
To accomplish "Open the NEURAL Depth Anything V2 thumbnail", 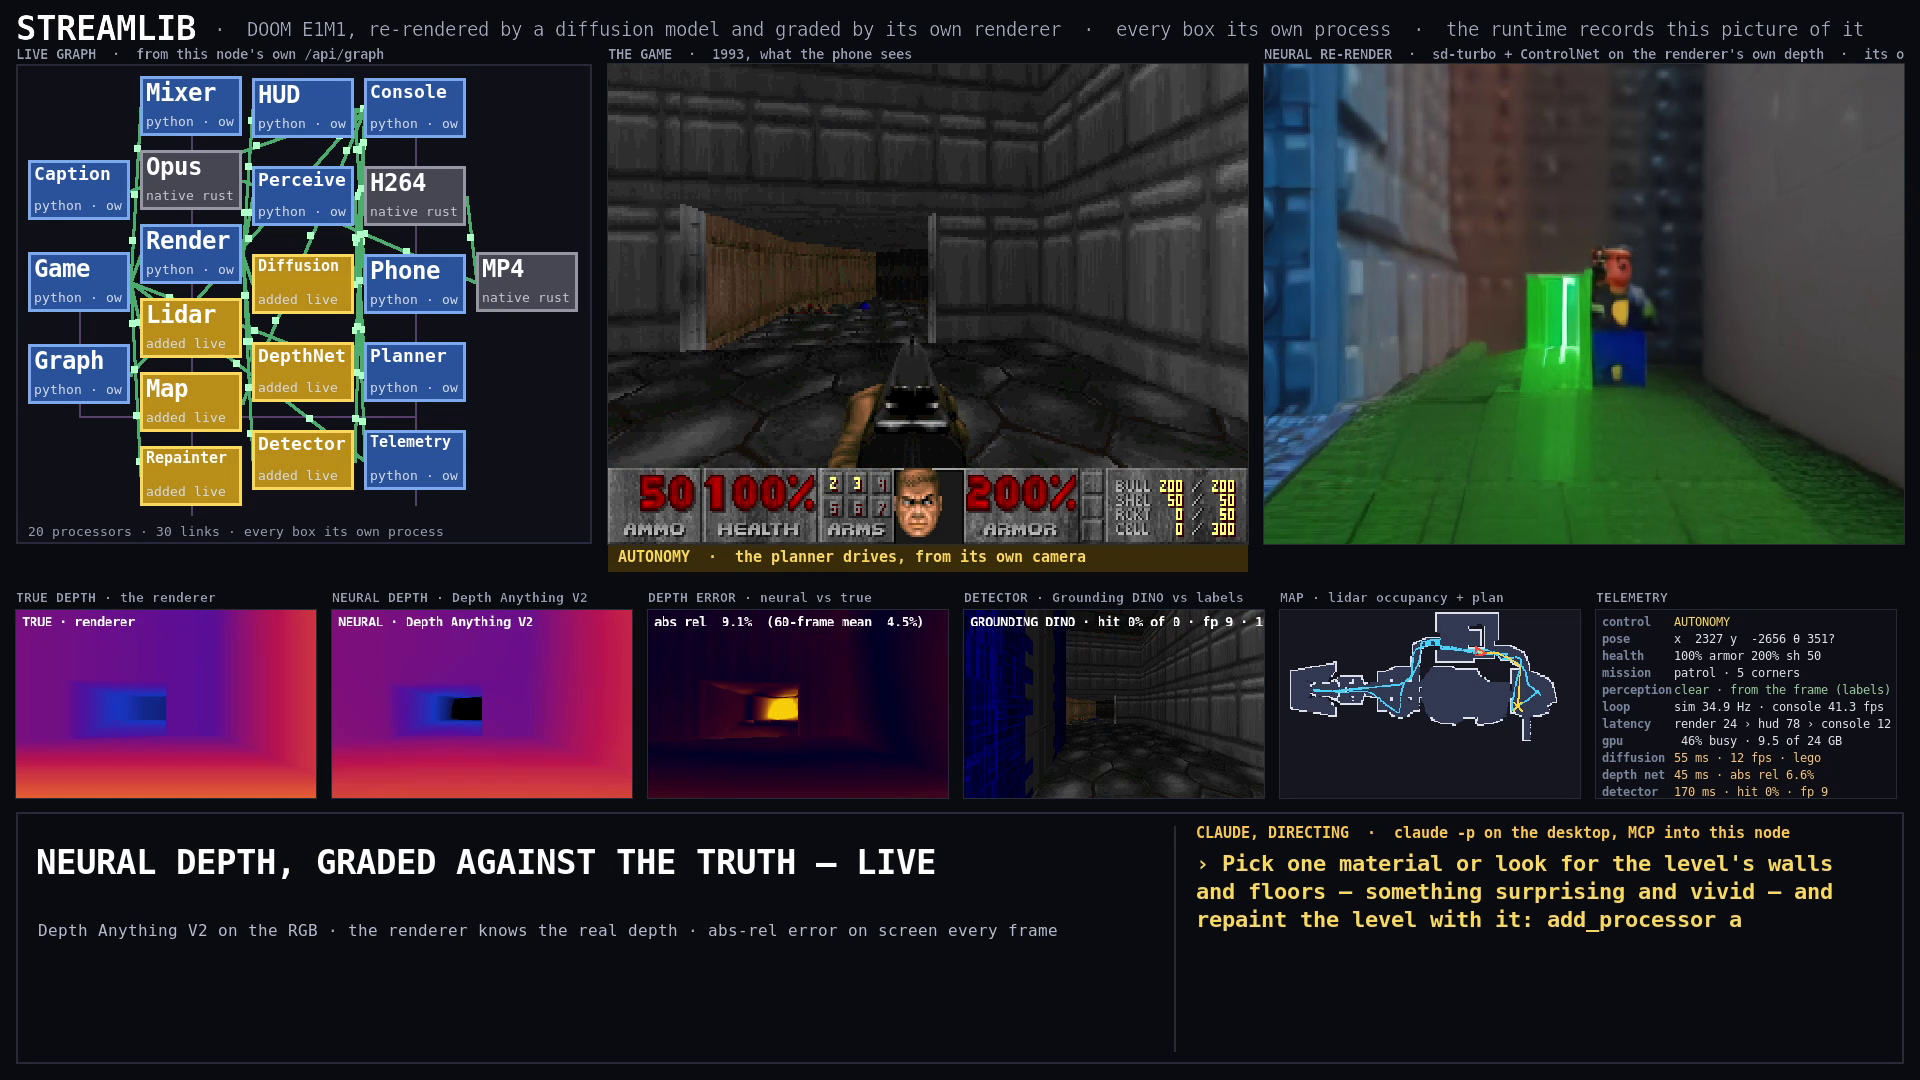I will click(482, 704).
